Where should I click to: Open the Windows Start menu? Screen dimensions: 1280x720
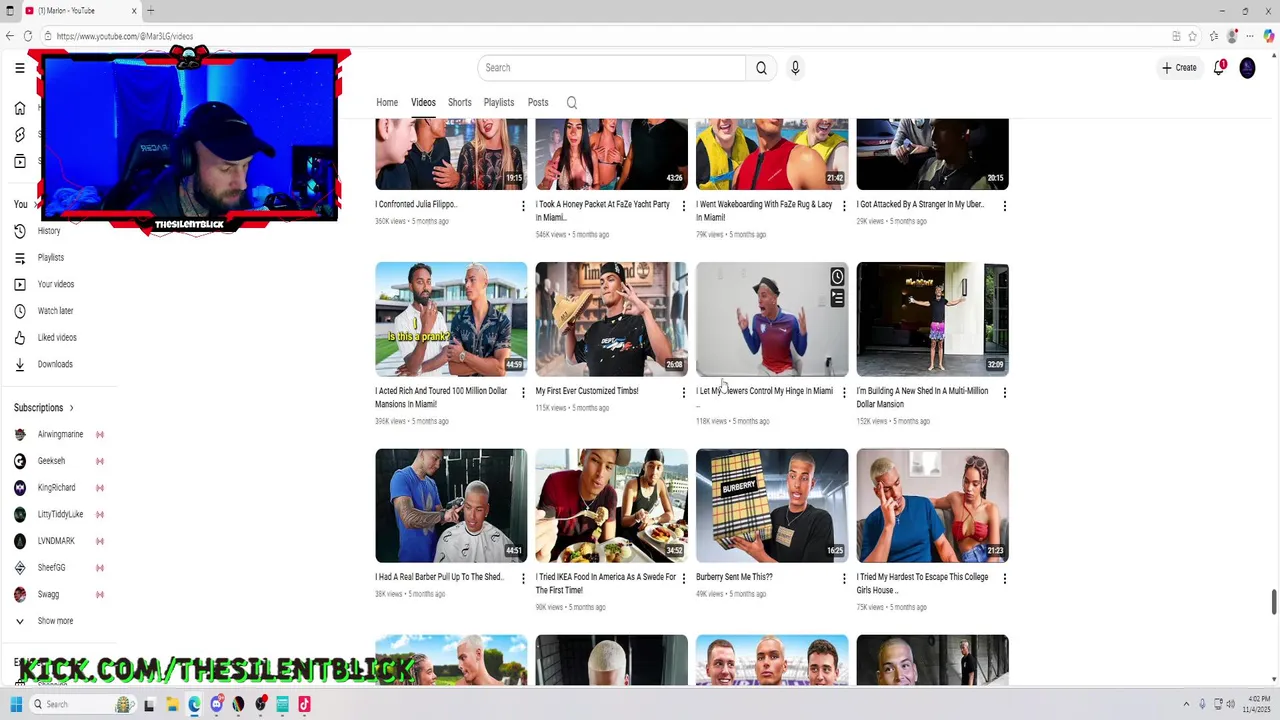click(x=16, y=704)
